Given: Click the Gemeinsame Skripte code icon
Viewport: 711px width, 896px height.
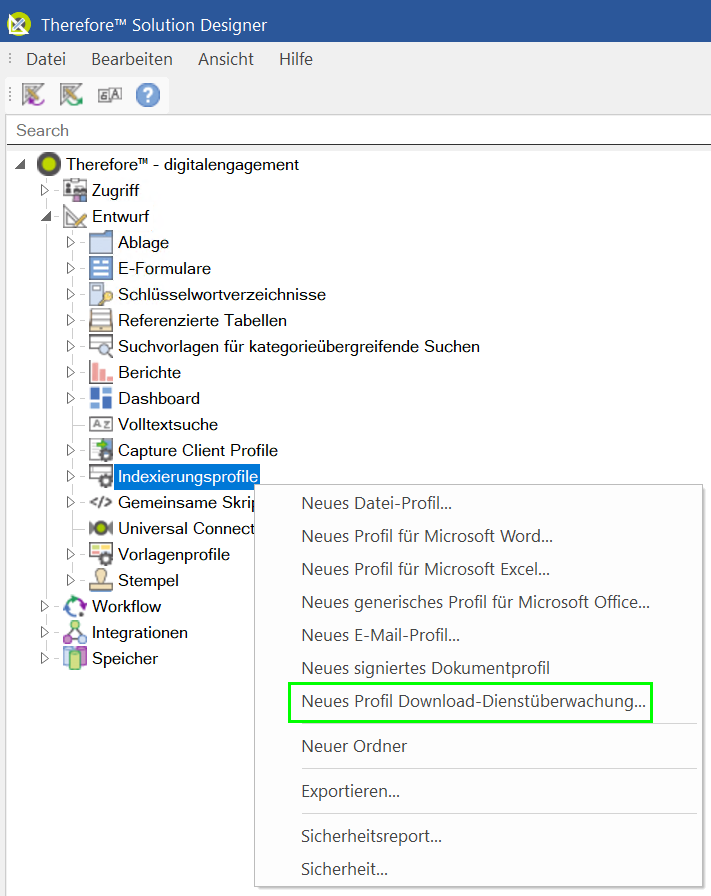Looking at the screenshot, I should [101, 502].
